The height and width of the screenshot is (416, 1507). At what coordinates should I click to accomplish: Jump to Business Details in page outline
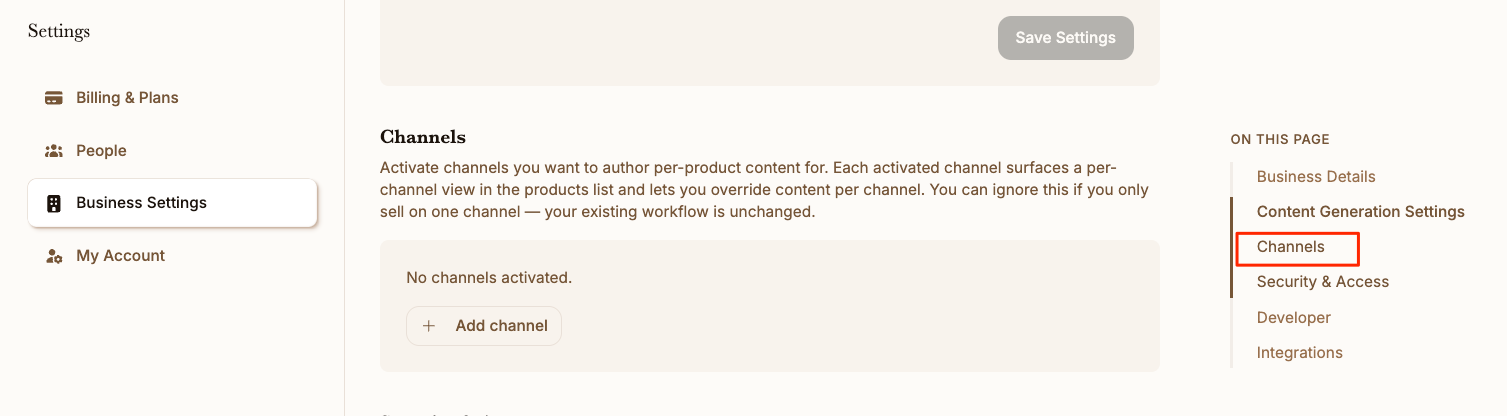pos(1316,177)
